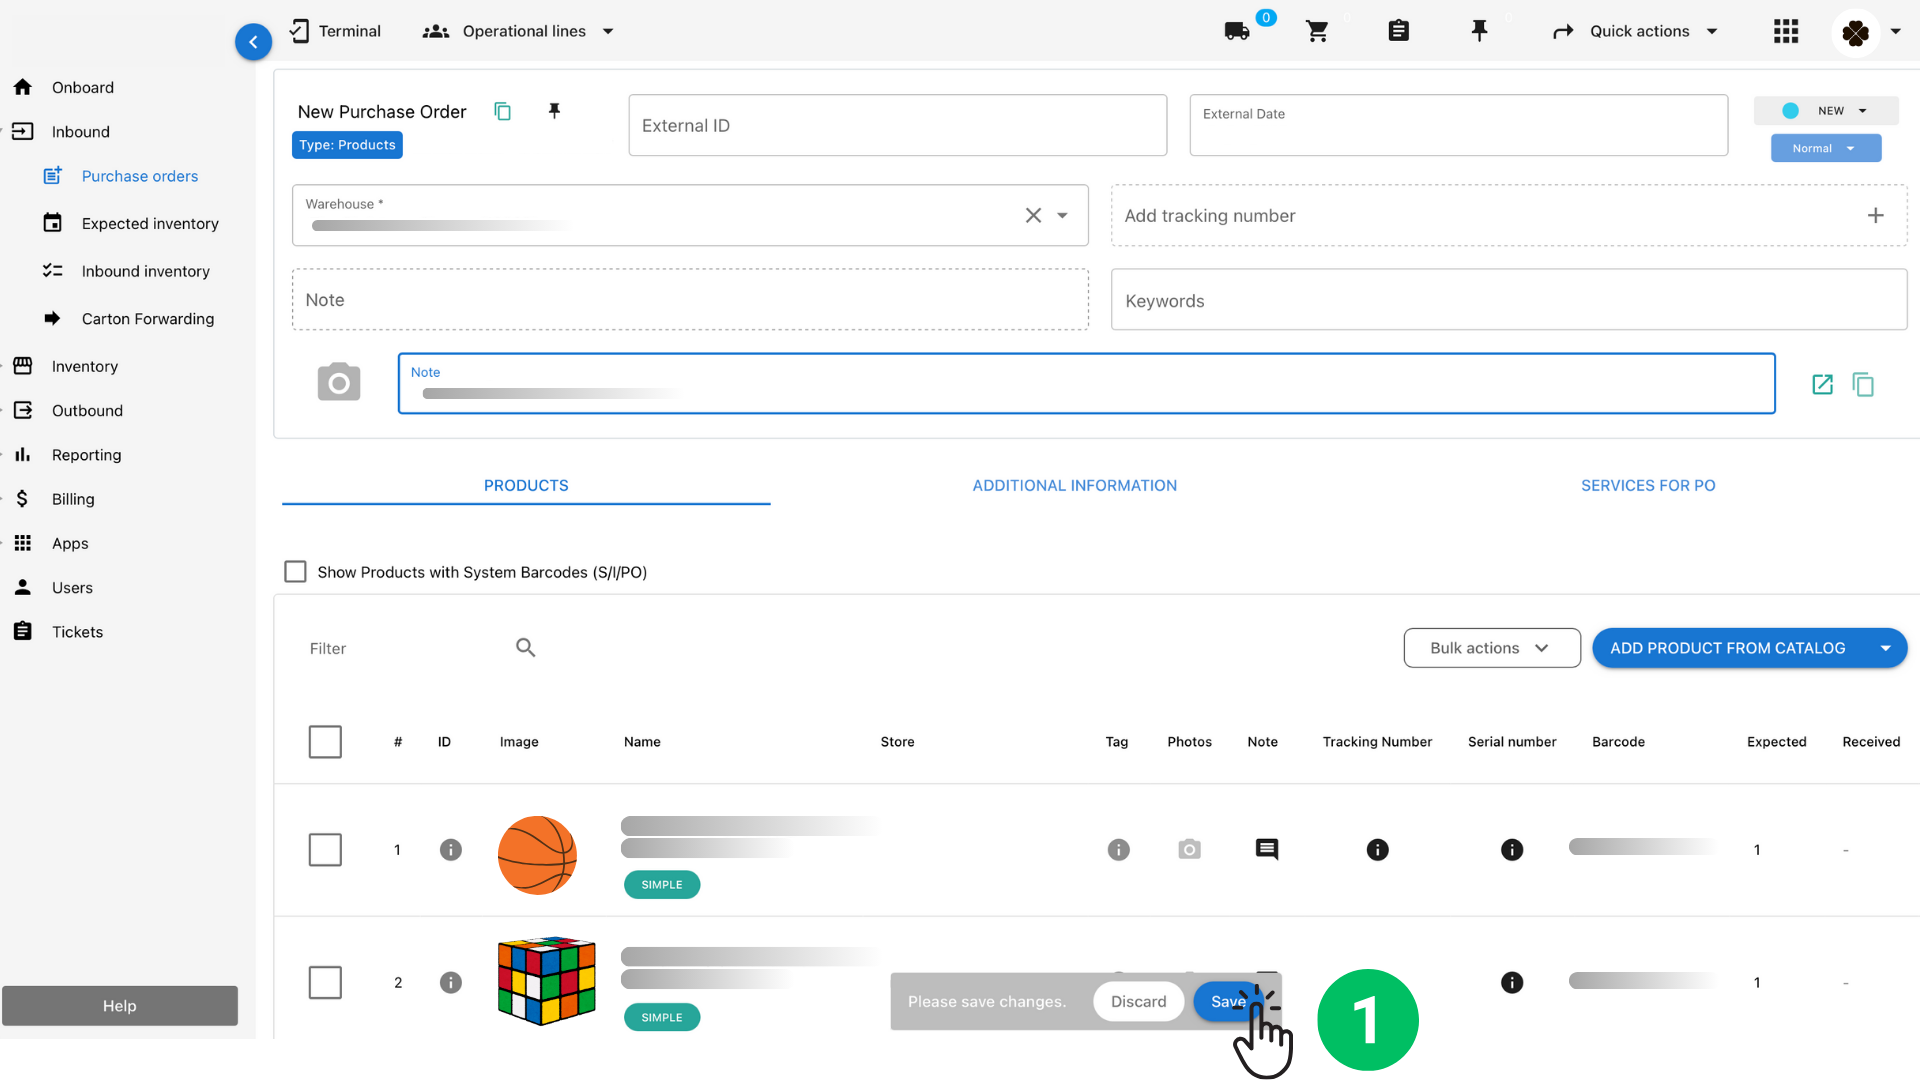Toggle the select-all header checkbox
Image resolution: width=1920 pixels, height=1080 pixels.
click(325, 742)
